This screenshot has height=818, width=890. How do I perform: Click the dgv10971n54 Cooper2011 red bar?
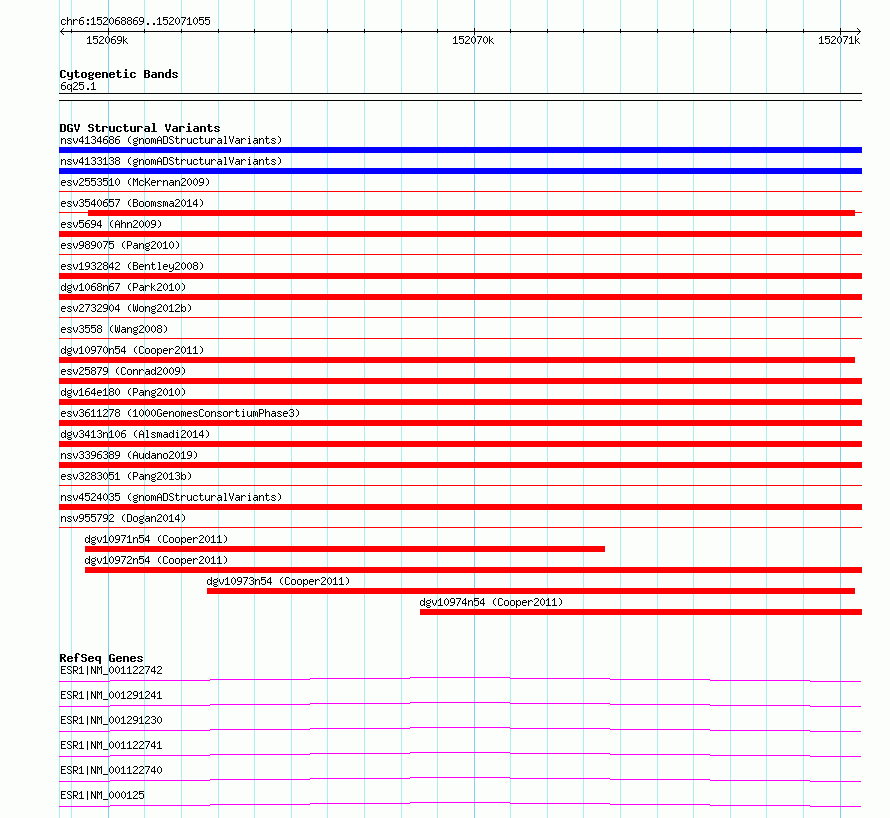345,549
